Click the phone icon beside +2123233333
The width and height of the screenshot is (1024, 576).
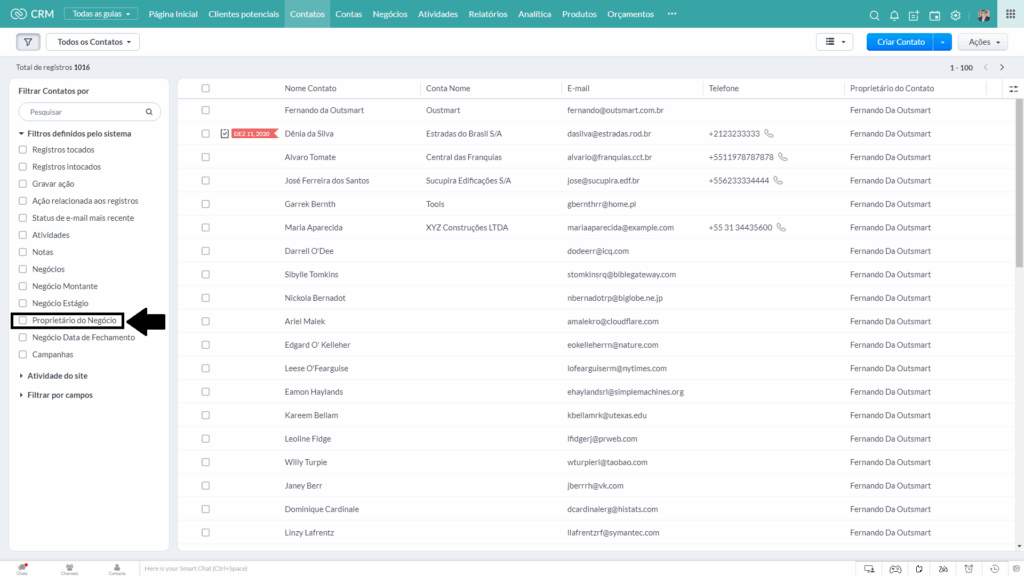[x=769, y=133]
